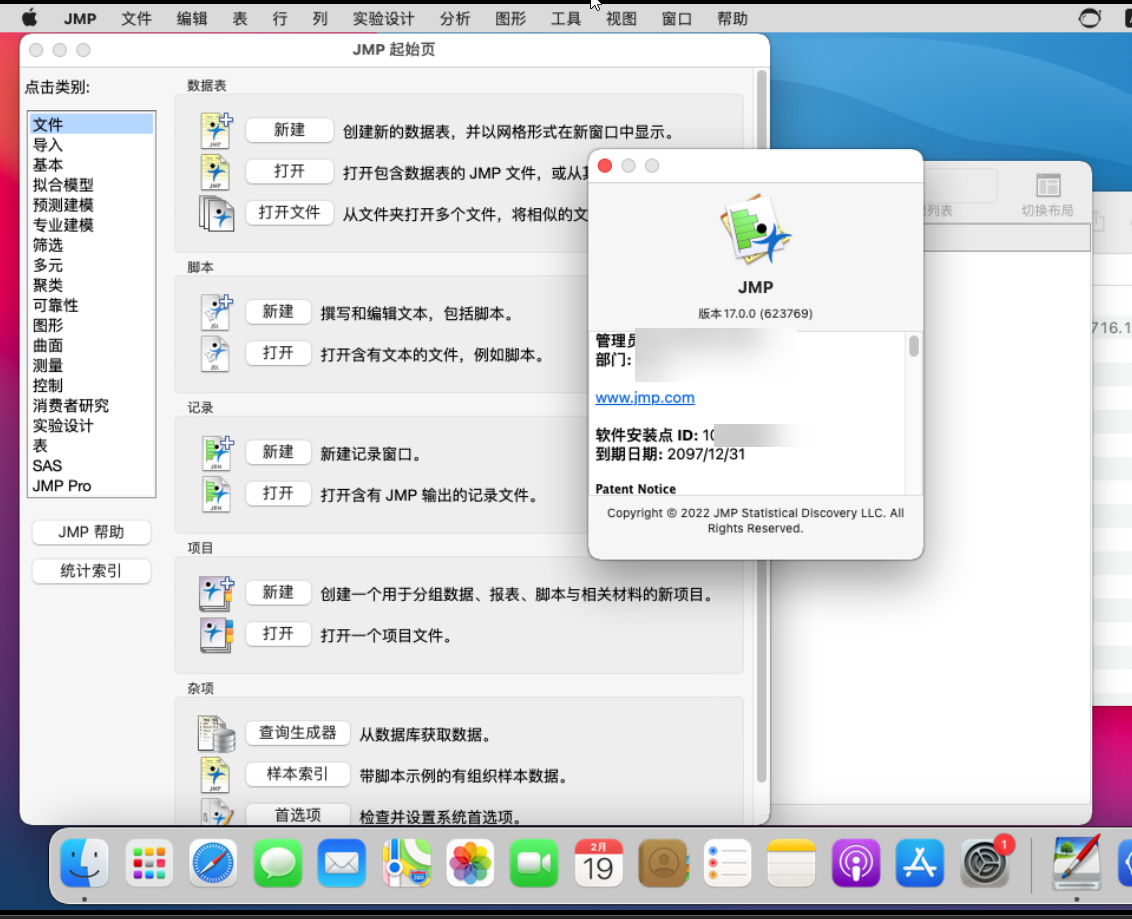This screenshot has height=919, width=1132.
Task: Click 打开 button for journal file
Action: 278,494
